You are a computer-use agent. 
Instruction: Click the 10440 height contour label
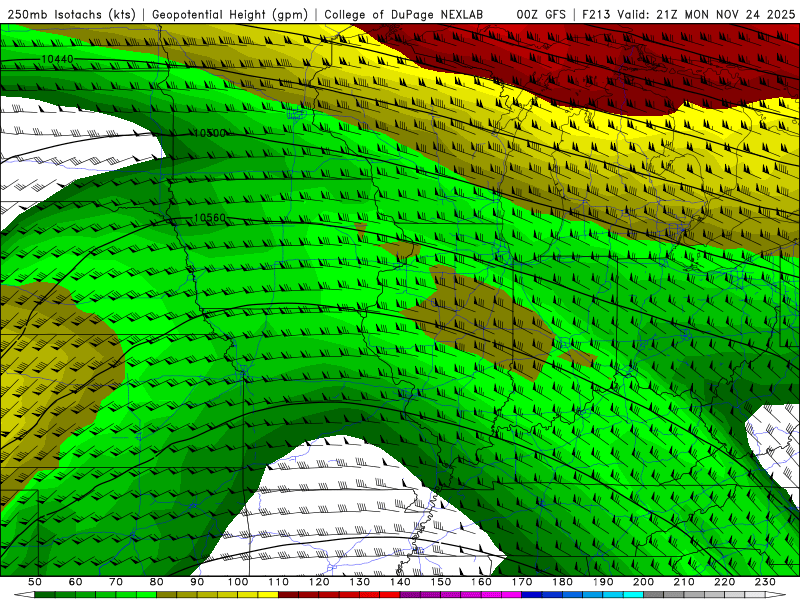pyautogui.click(x=57, y=59)
